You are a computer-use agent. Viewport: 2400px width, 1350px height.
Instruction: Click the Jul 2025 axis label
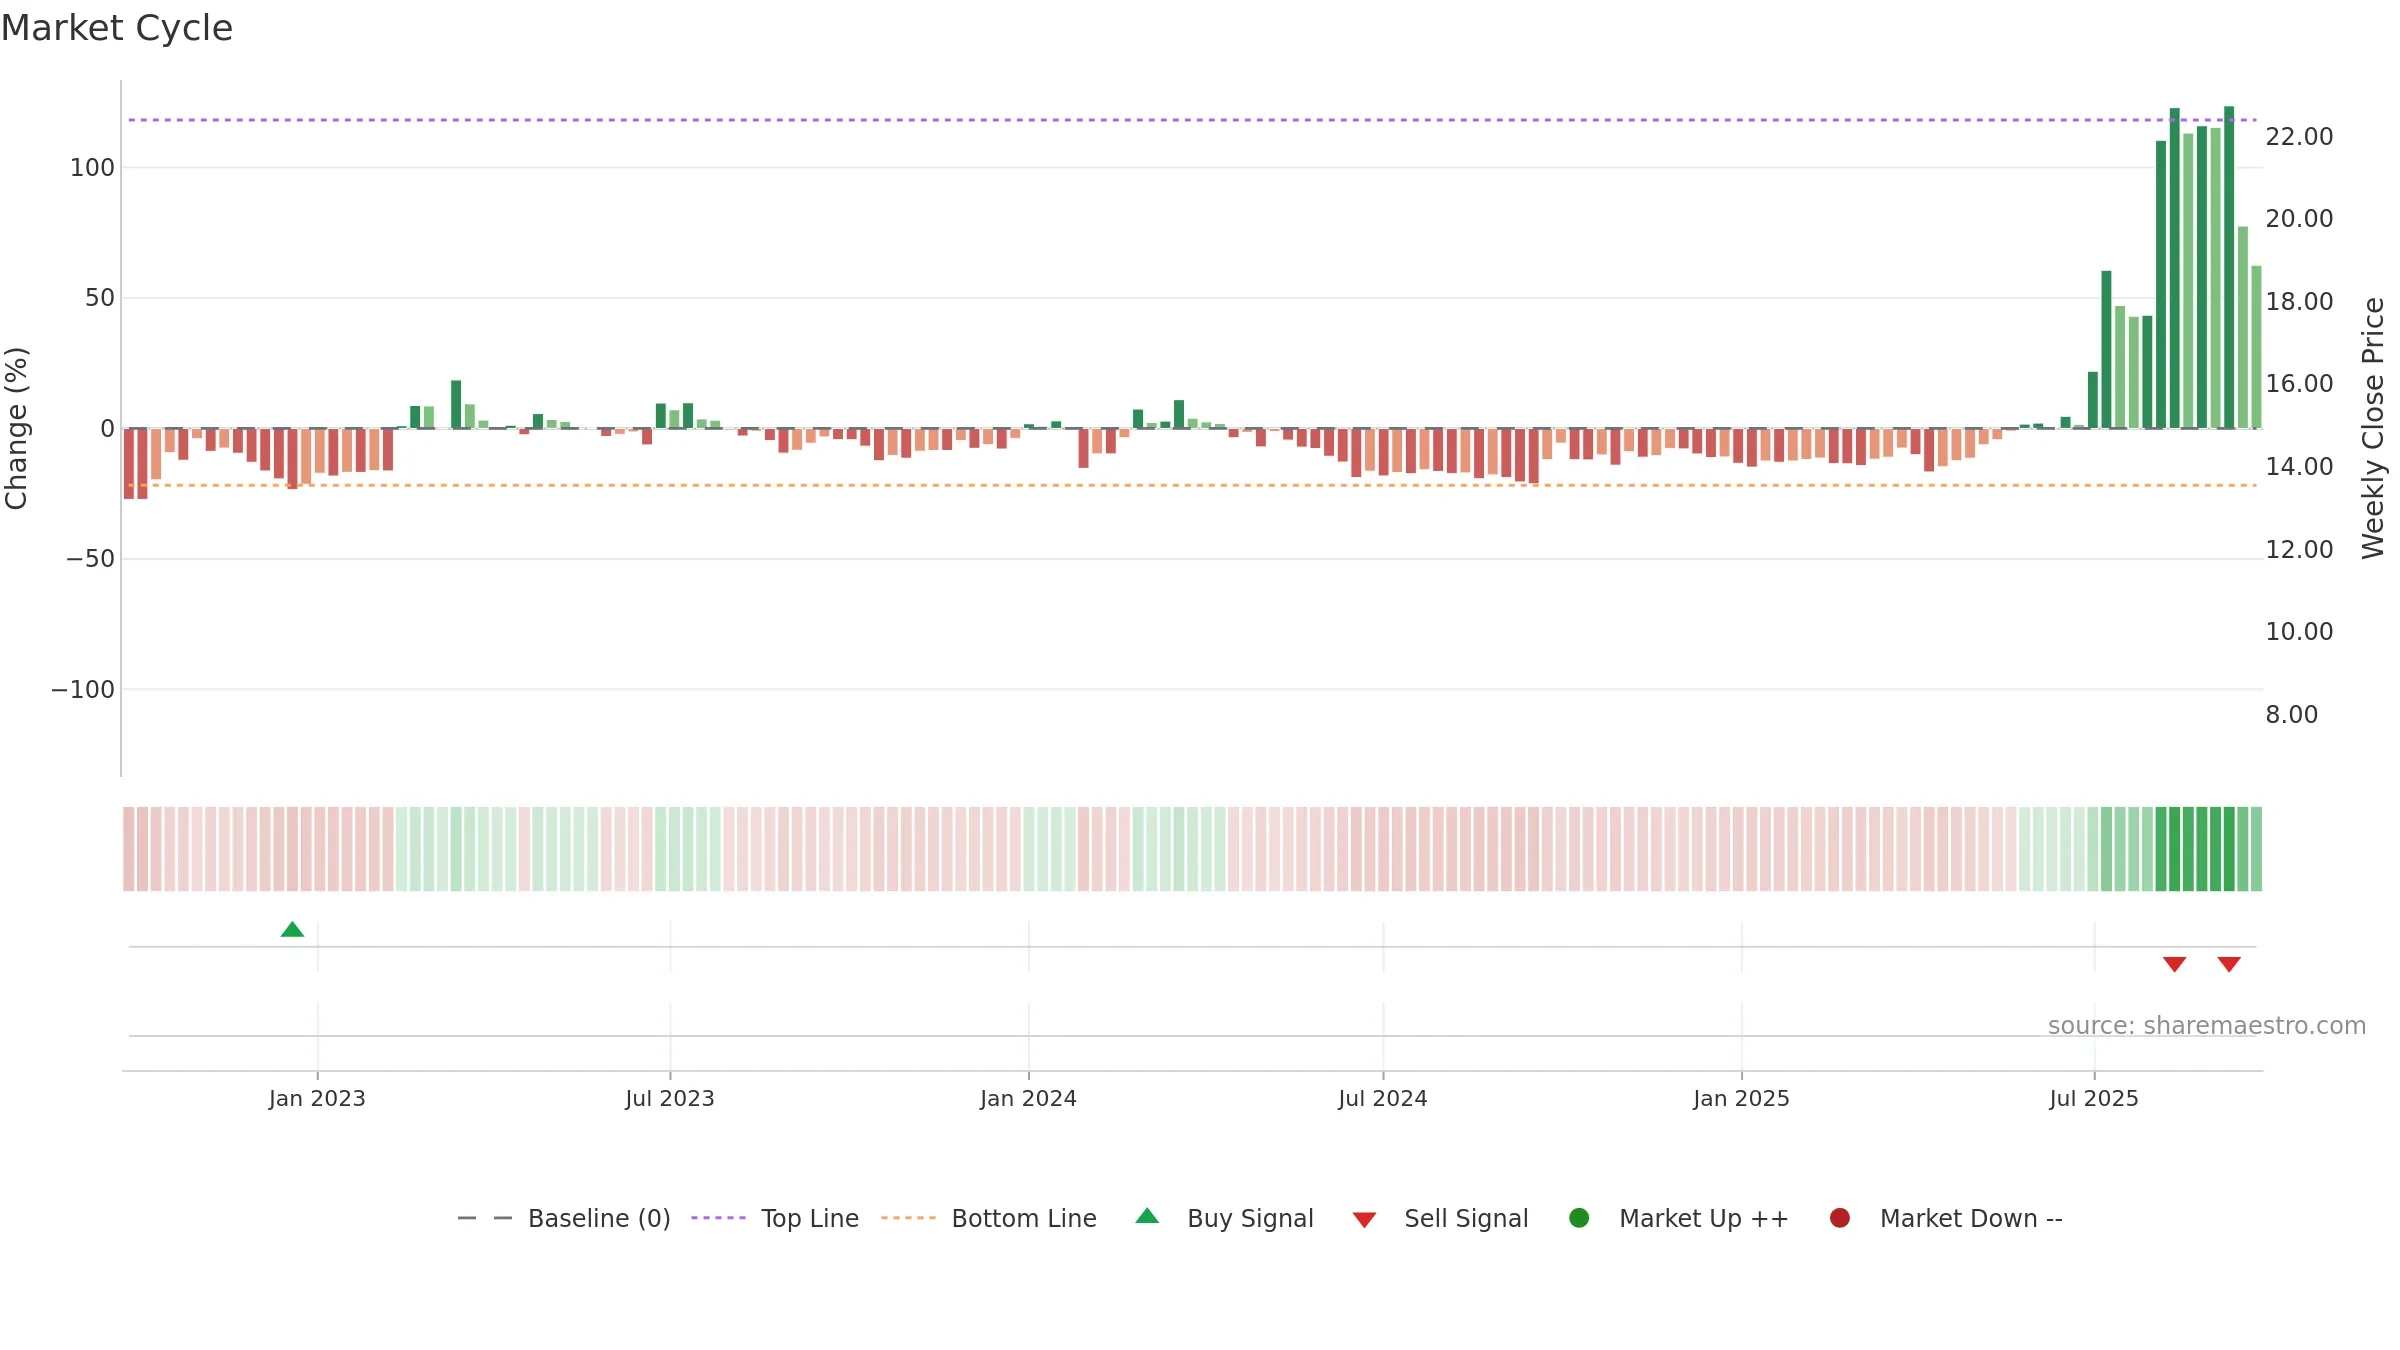(2094, 1099)
